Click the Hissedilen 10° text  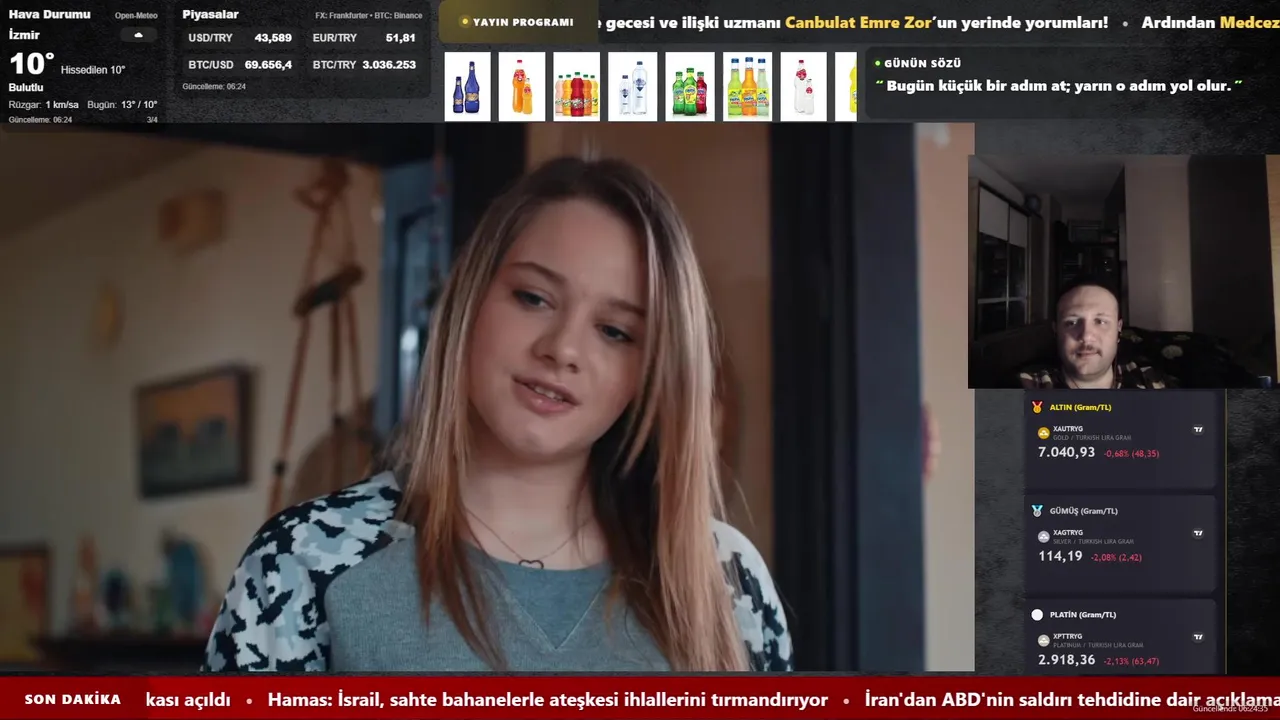click(x=93, y=70)
